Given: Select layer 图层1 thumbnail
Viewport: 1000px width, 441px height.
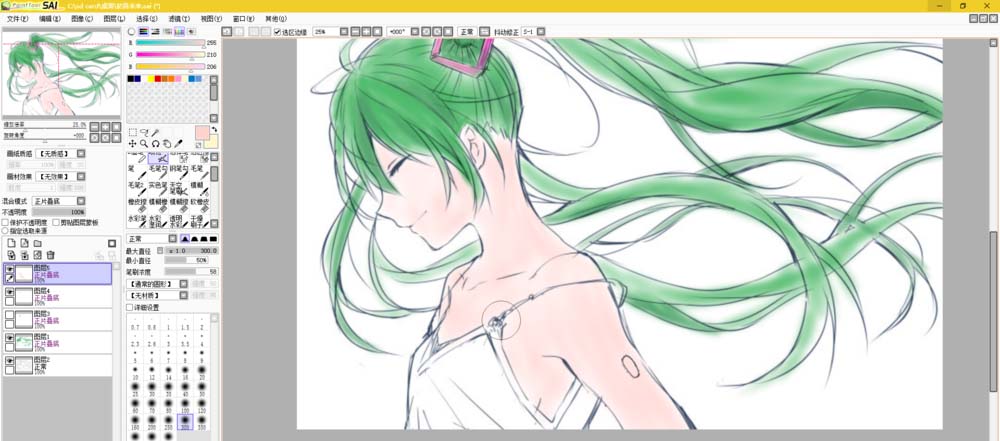Looking at the screenshot, I should [24, 343].
